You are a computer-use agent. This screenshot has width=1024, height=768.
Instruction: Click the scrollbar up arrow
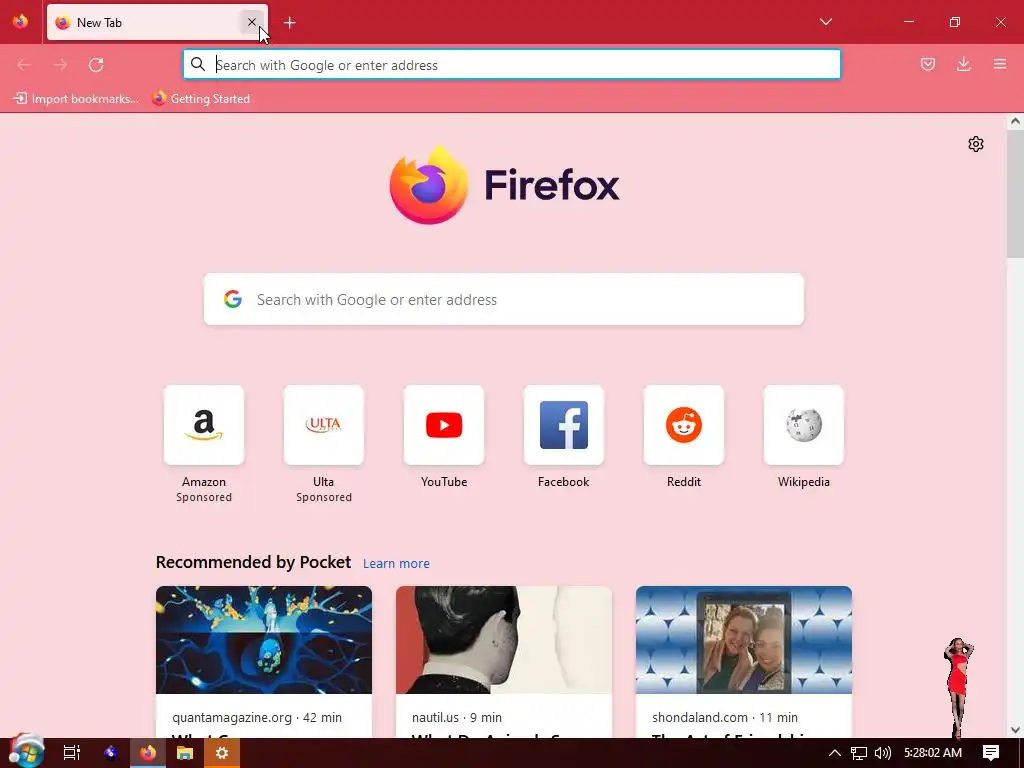click(1015, 121)
